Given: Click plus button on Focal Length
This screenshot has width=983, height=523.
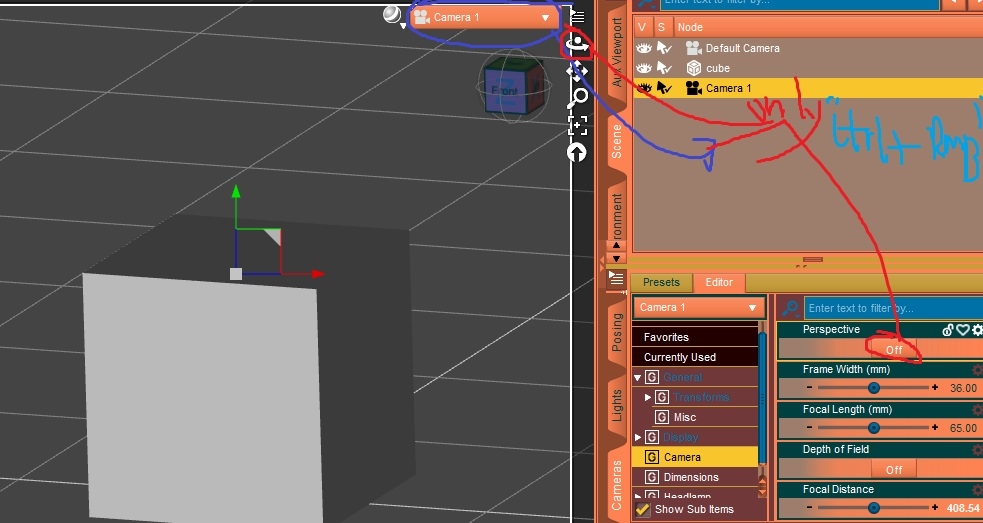Looking at the screenshot, I should [935, 428].
